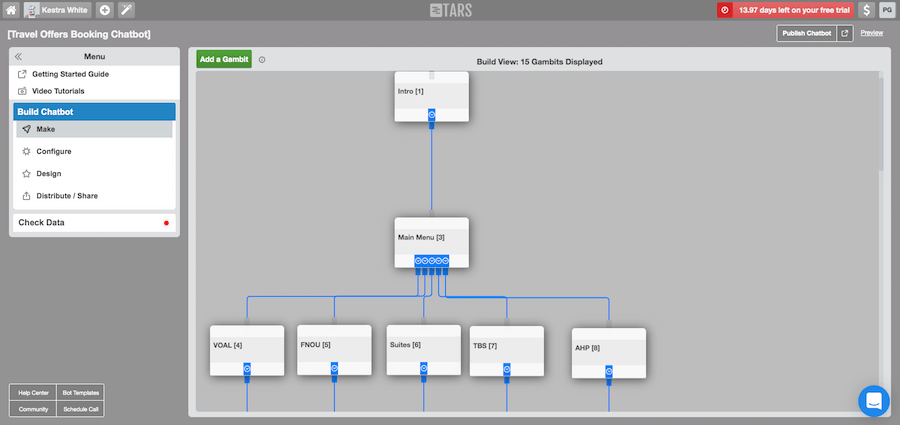Viewport: 900px width, 425px height.
Task: Click the TARS logo
Action: coord(451,10)
